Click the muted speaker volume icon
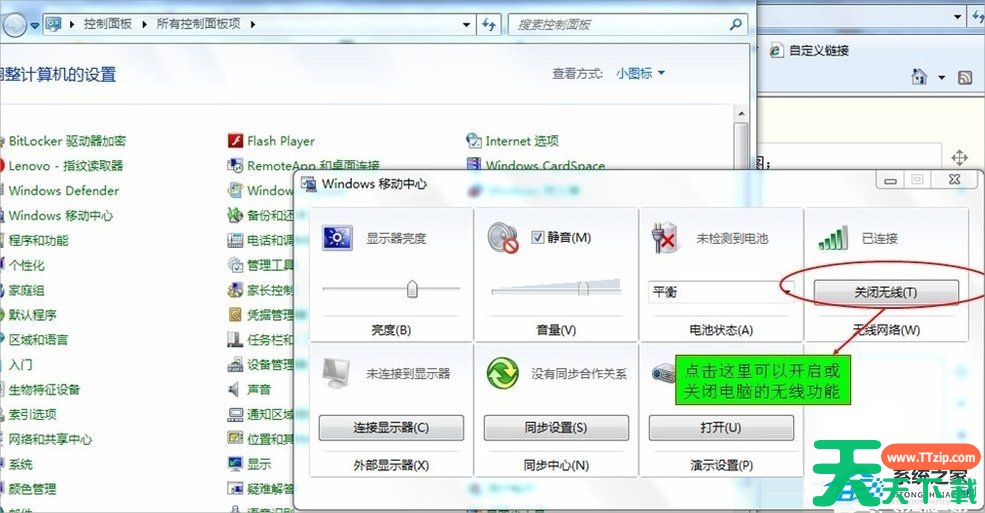Image resolution: width=985 pixels, height=513 pixels. (501, 238)
